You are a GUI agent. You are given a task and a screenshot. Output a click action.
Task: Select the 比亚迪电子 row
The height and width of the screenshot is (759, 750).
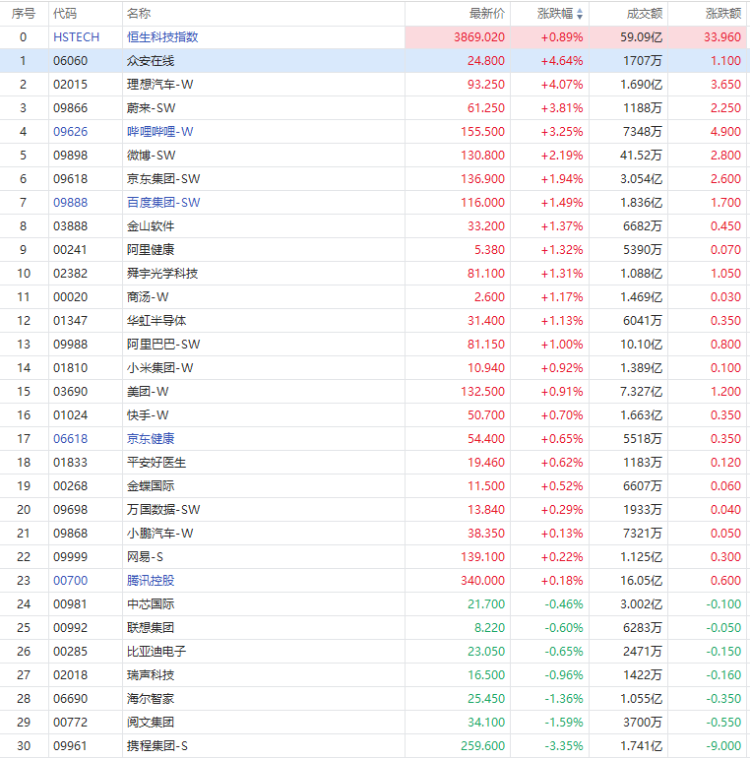click(x=375, y=652)
